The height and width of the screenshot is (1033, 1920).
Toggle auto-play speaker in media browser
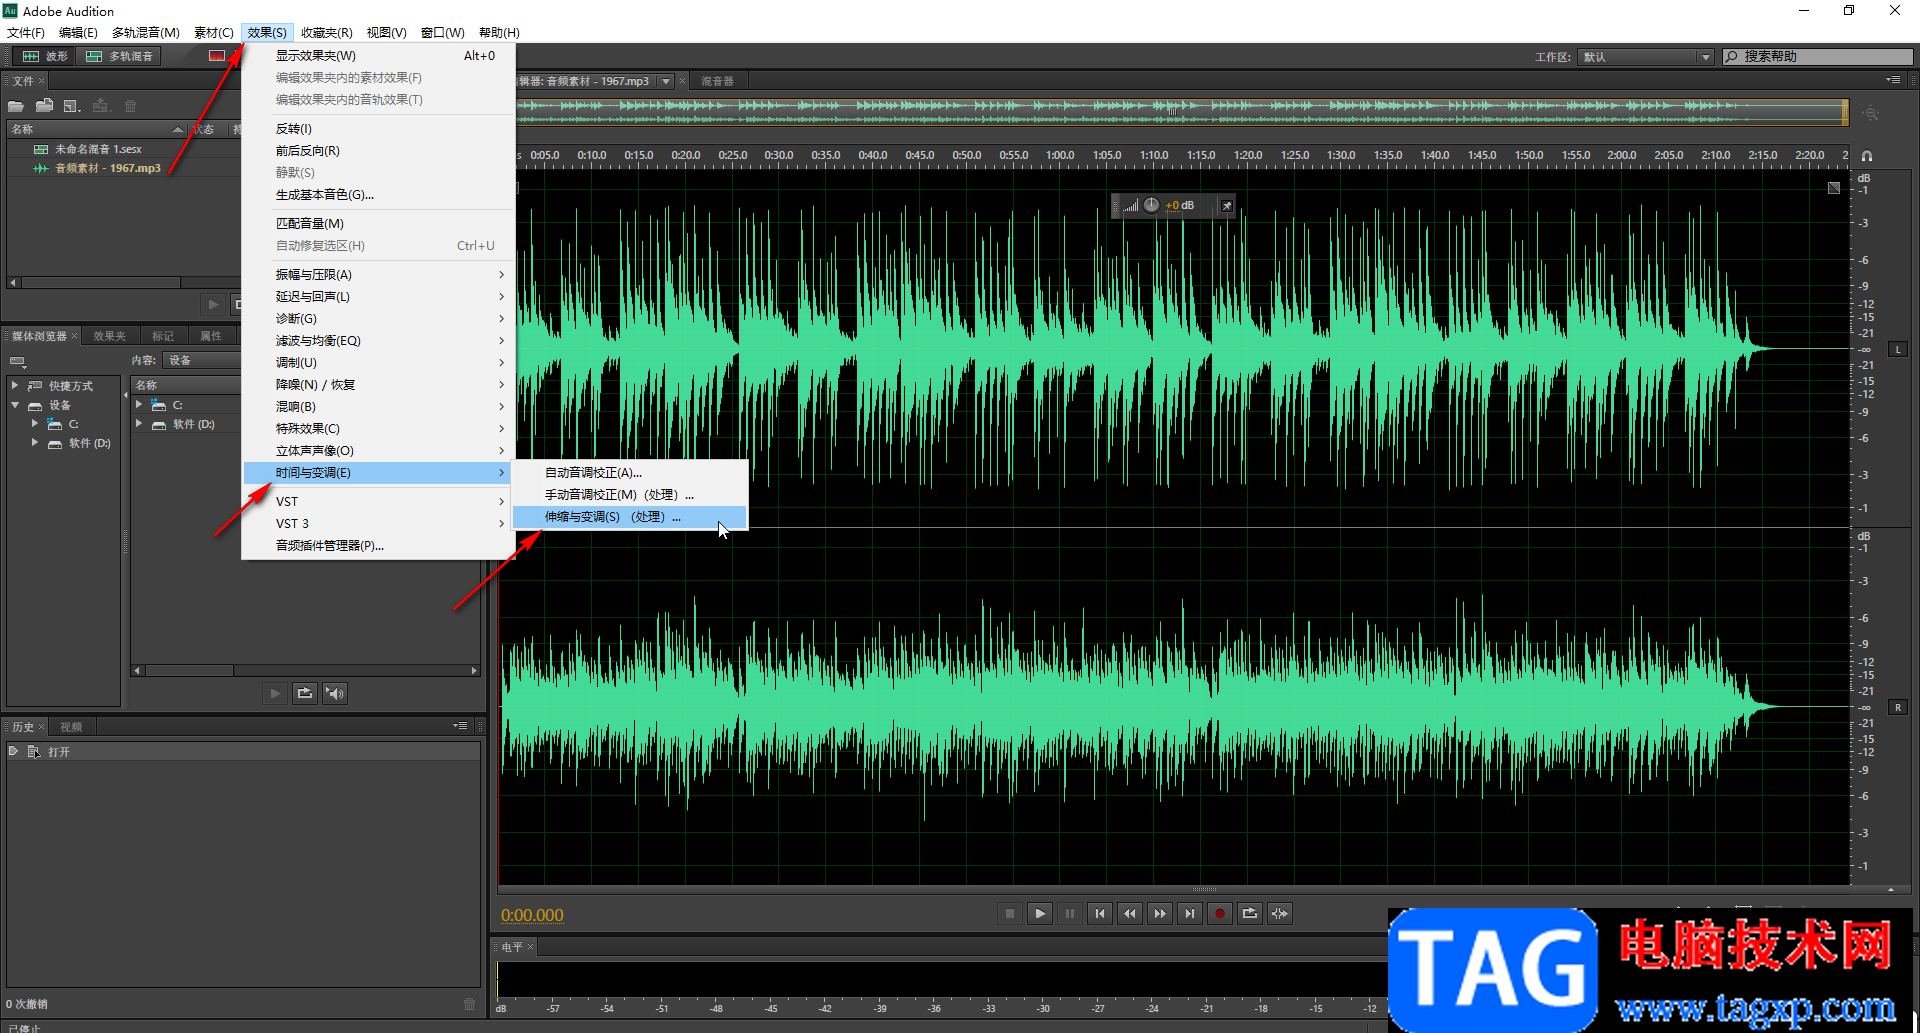[x=335, y=693]
